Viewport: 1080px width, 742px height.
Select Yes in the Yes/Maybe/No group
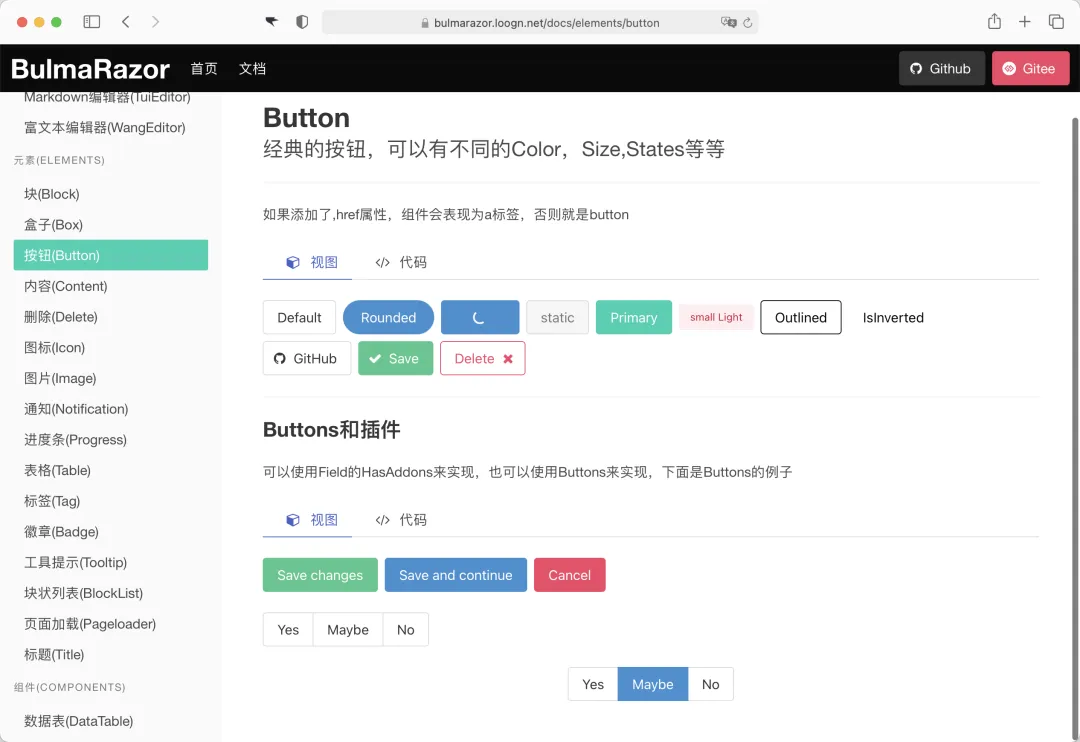coord(288,629)
